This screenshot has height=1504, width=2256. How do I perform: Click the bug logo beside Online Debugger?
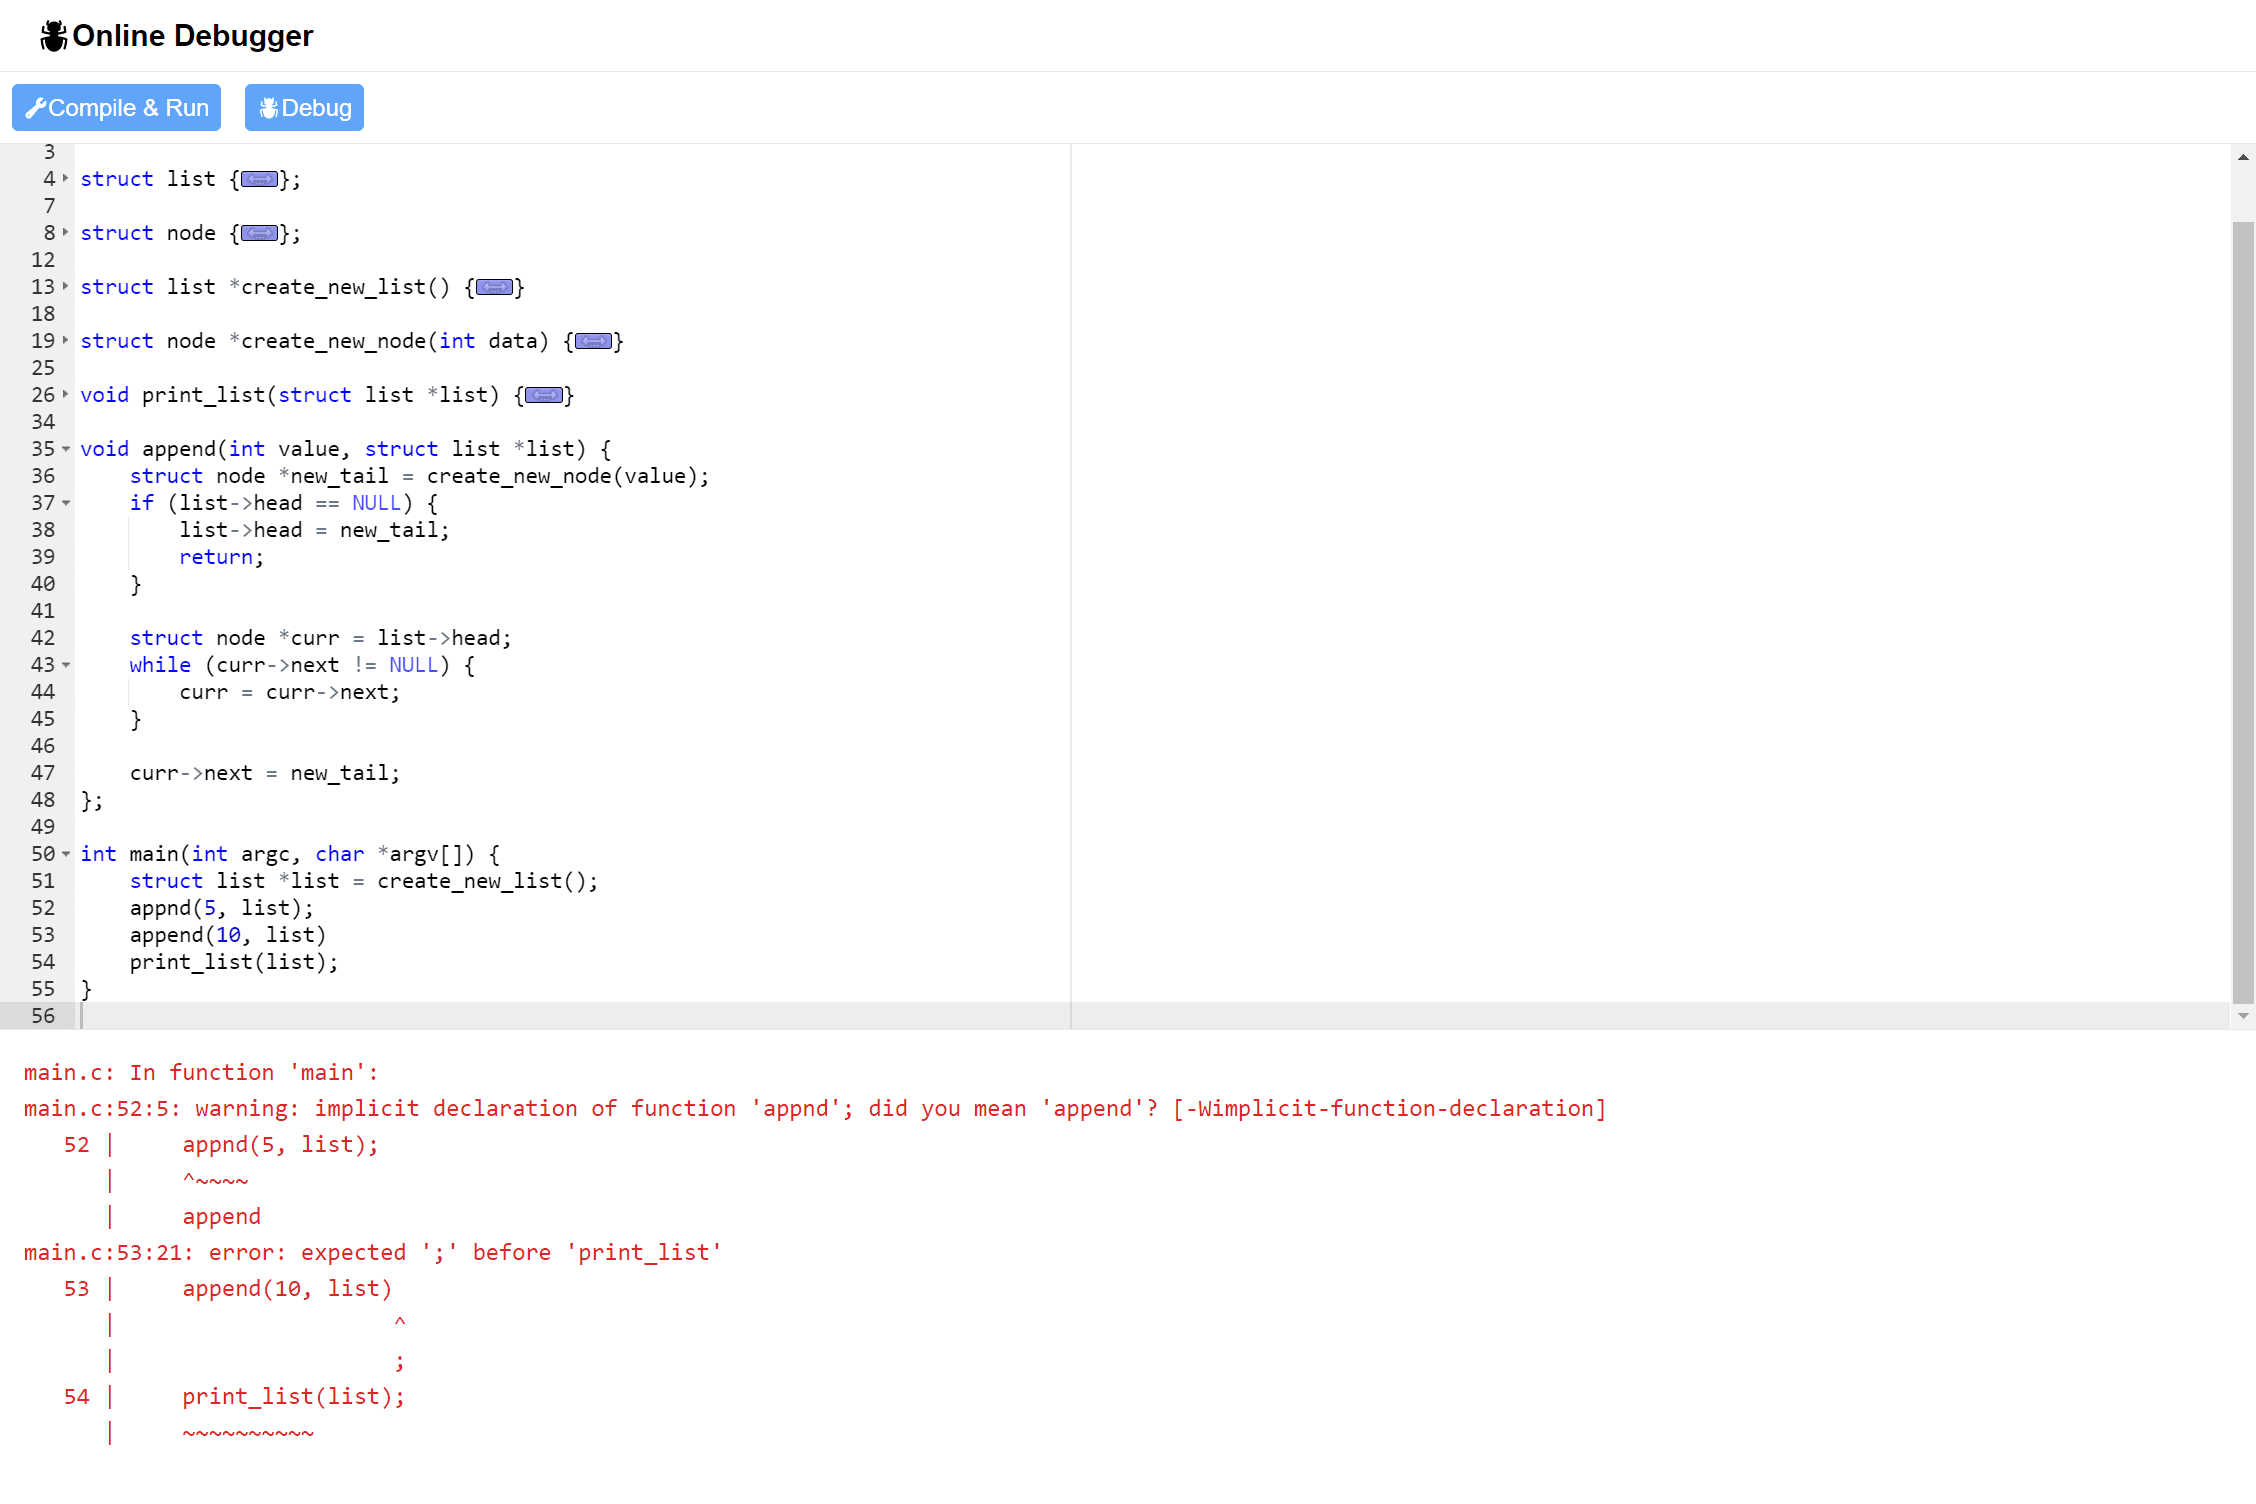(x=54, y=36)
